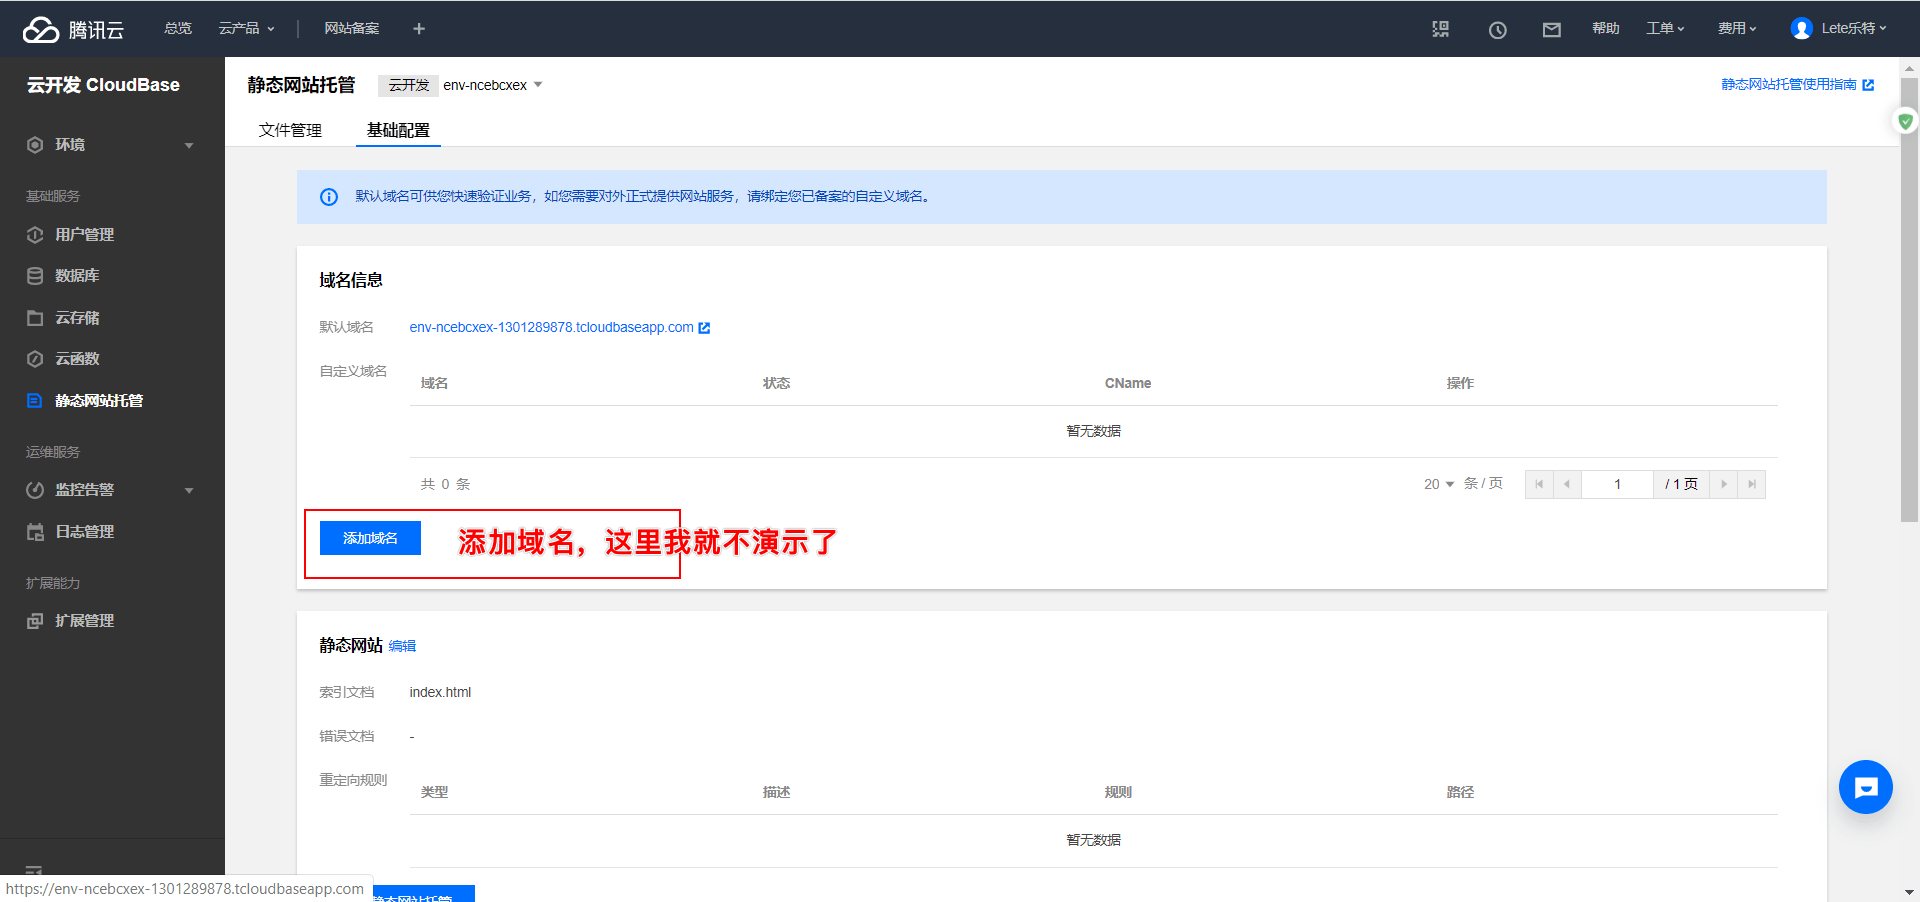The image size is (1920, 902).
Task: Click the page number input field
Action: point(1616,484)
